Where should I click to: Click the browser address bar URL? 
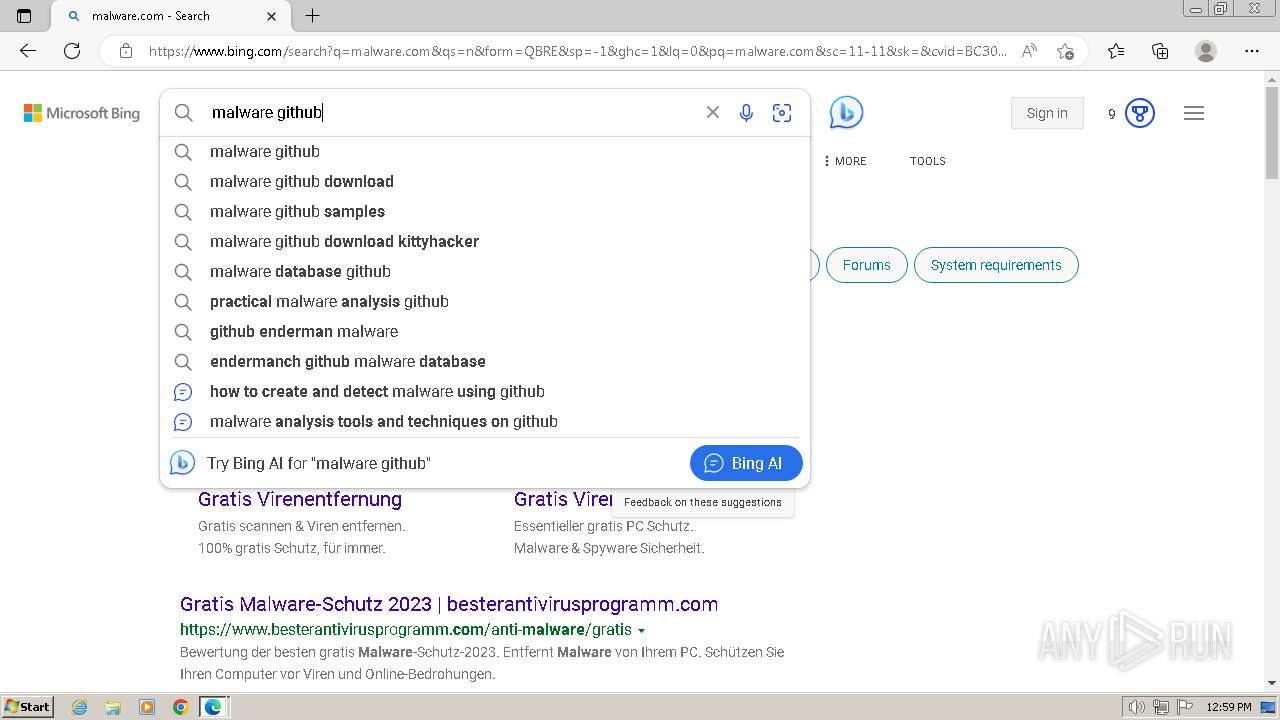coord(577,51)
